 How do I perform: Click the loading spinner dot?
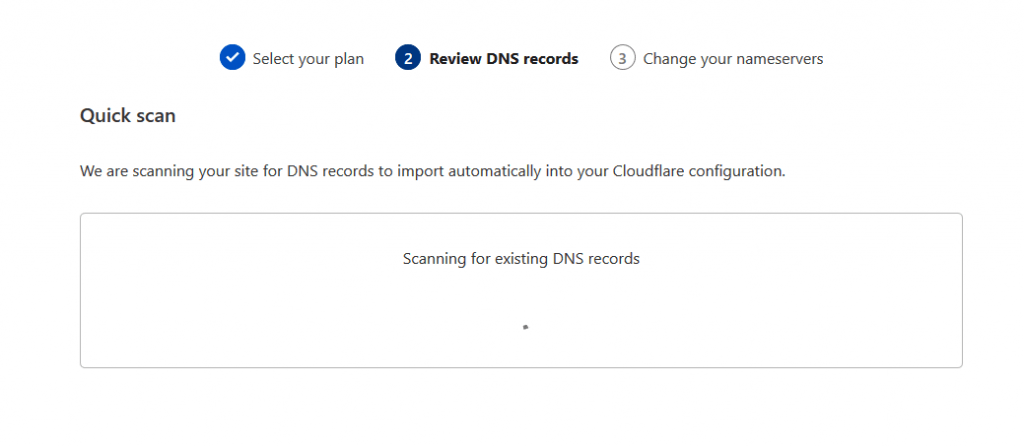[525, 326]
